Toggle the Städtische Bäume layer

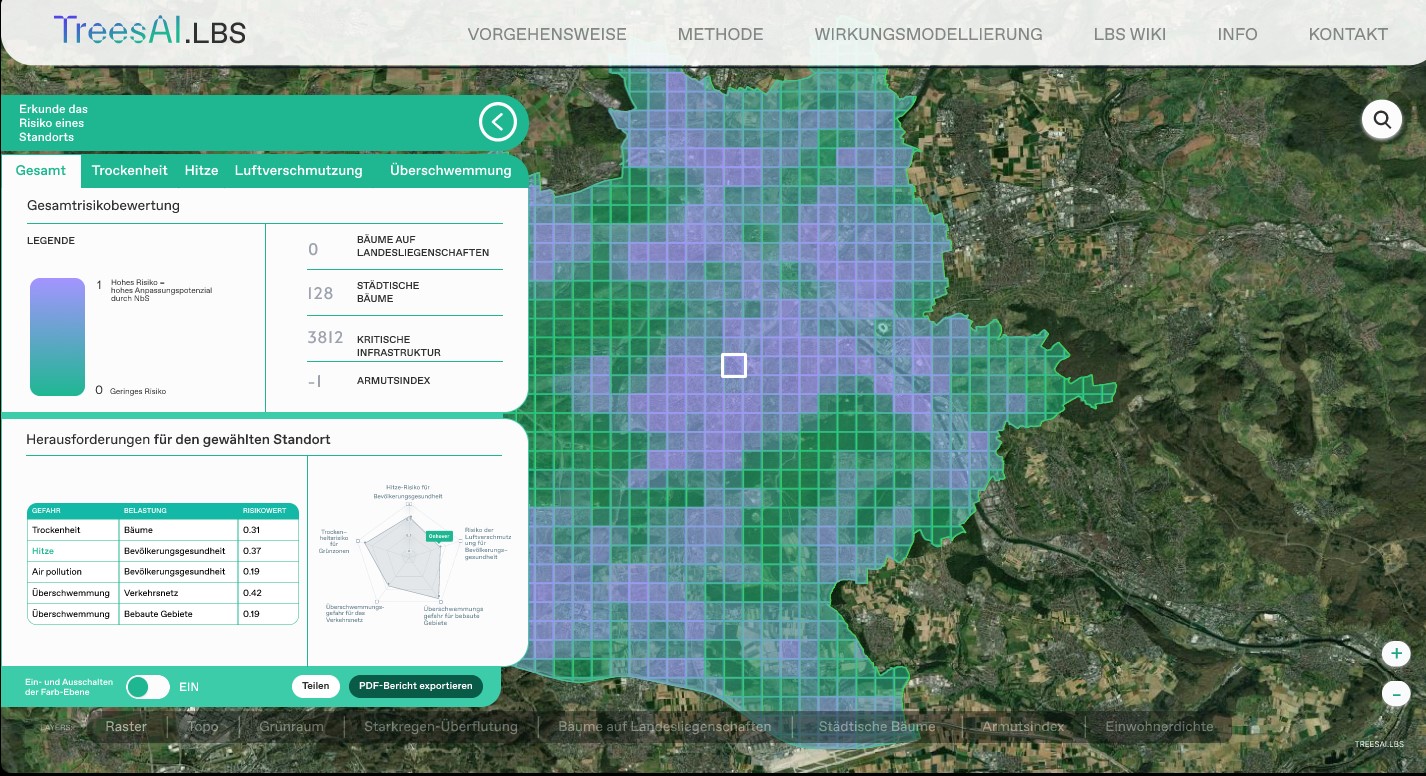pos(876,727)
